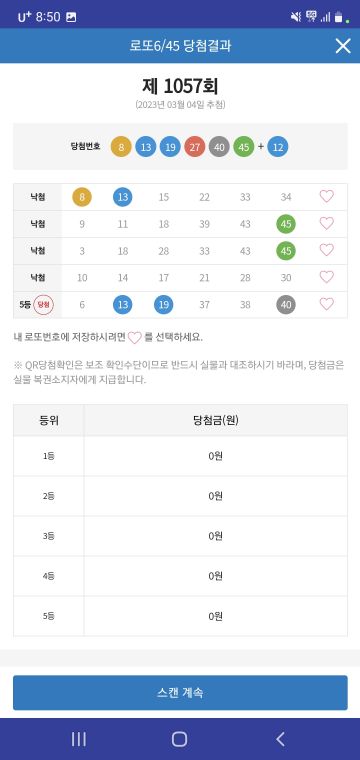The image size is (360, 760).
Task: Select the 1등 prize row
Action: [x=180, y=456]
